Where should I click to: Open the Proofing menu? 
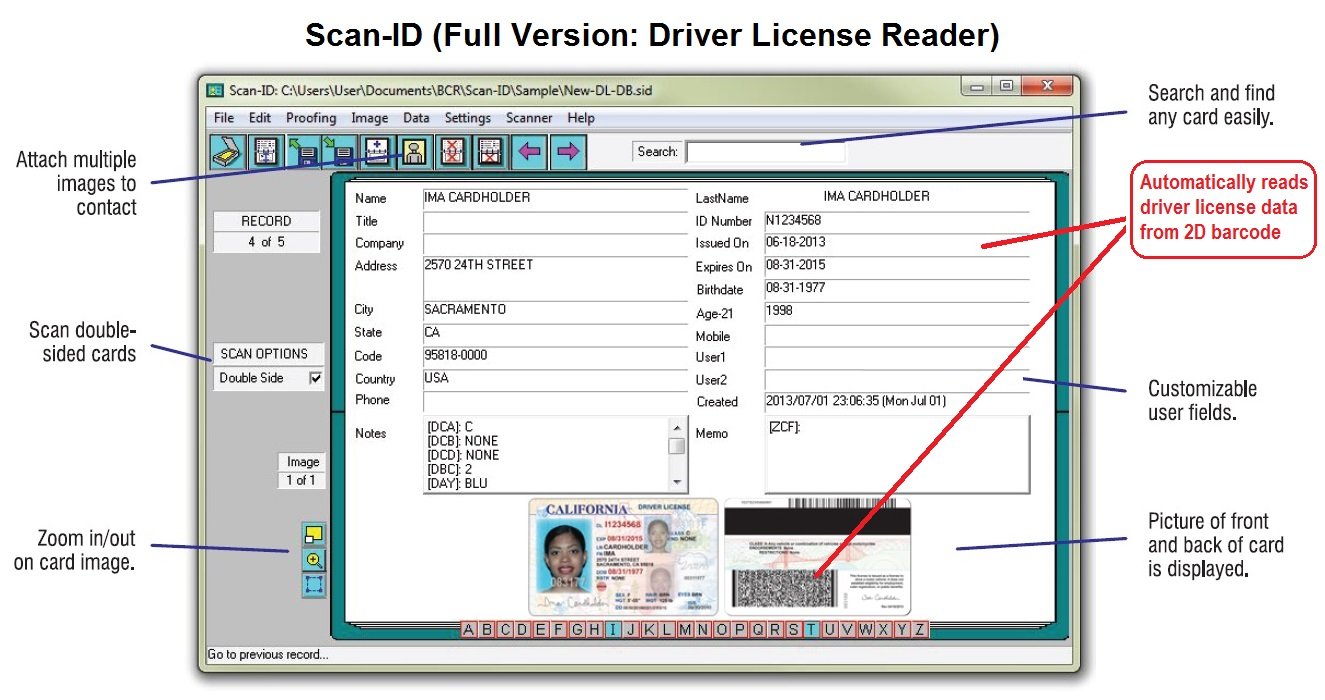(311, 118)
